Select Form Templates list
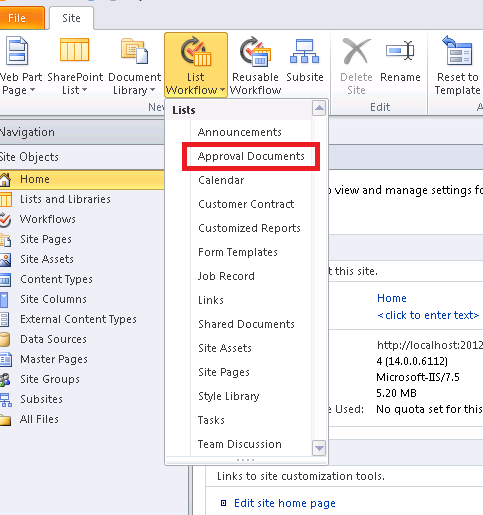The image size is (483, 515). coord(238,252)
